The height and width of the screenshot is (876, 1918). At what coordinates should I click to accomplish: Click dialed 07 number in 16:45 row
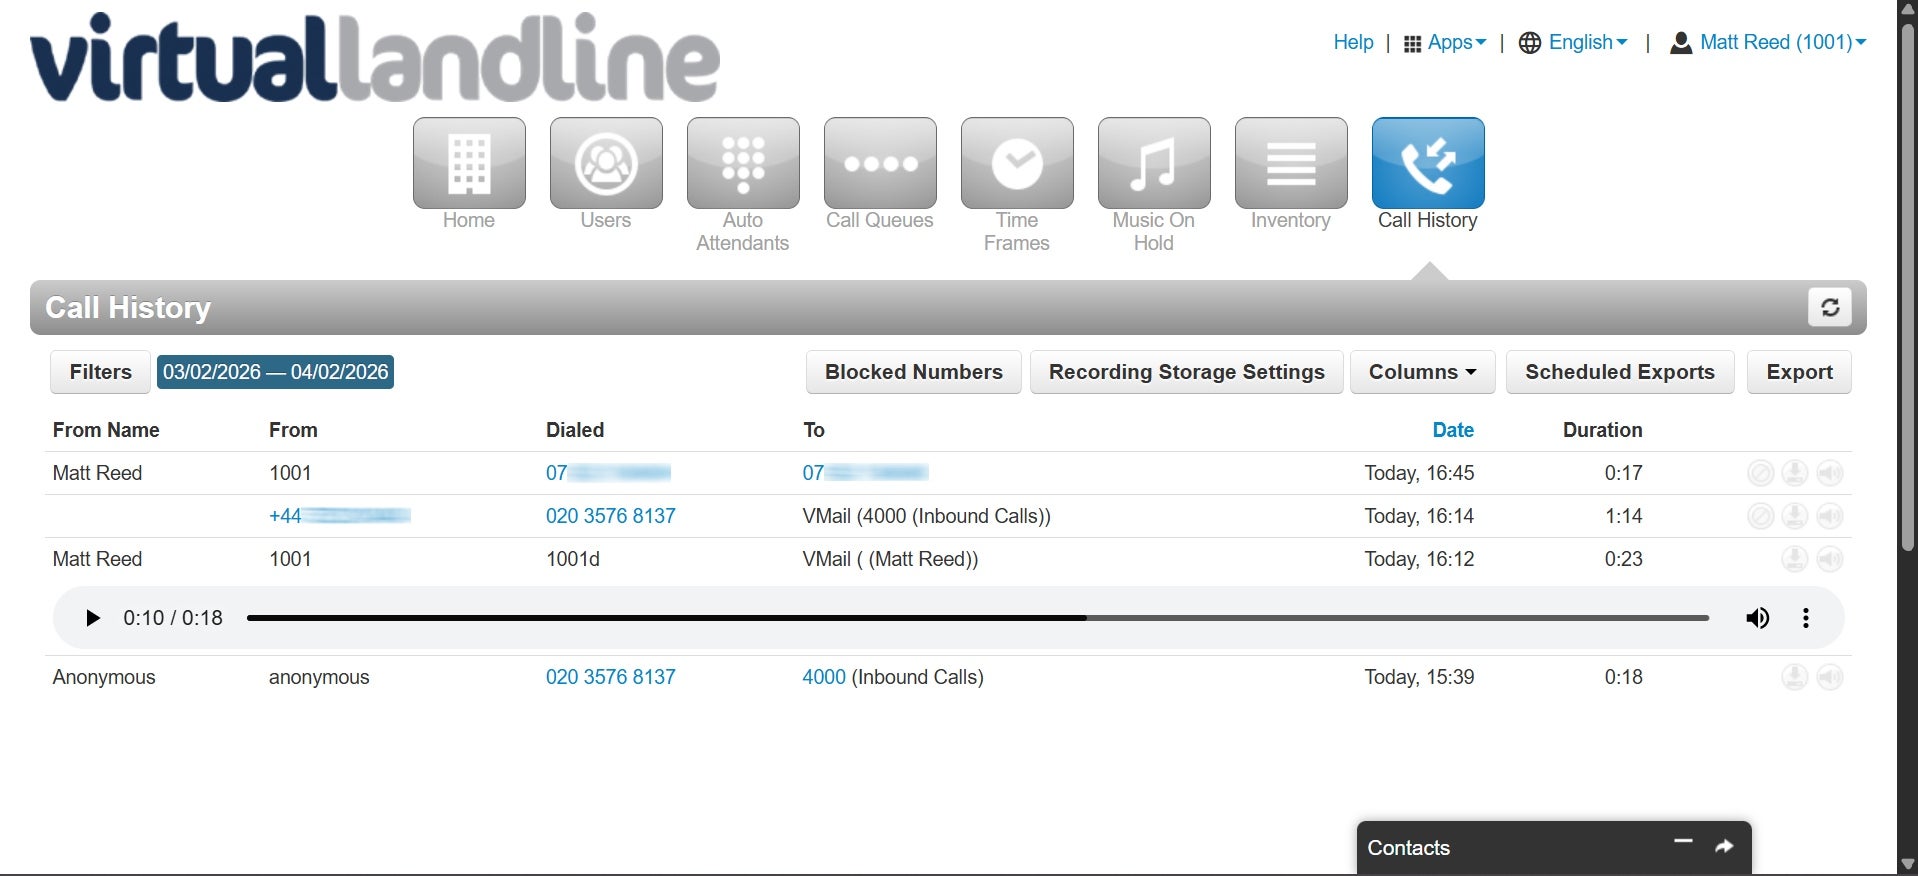608,473
